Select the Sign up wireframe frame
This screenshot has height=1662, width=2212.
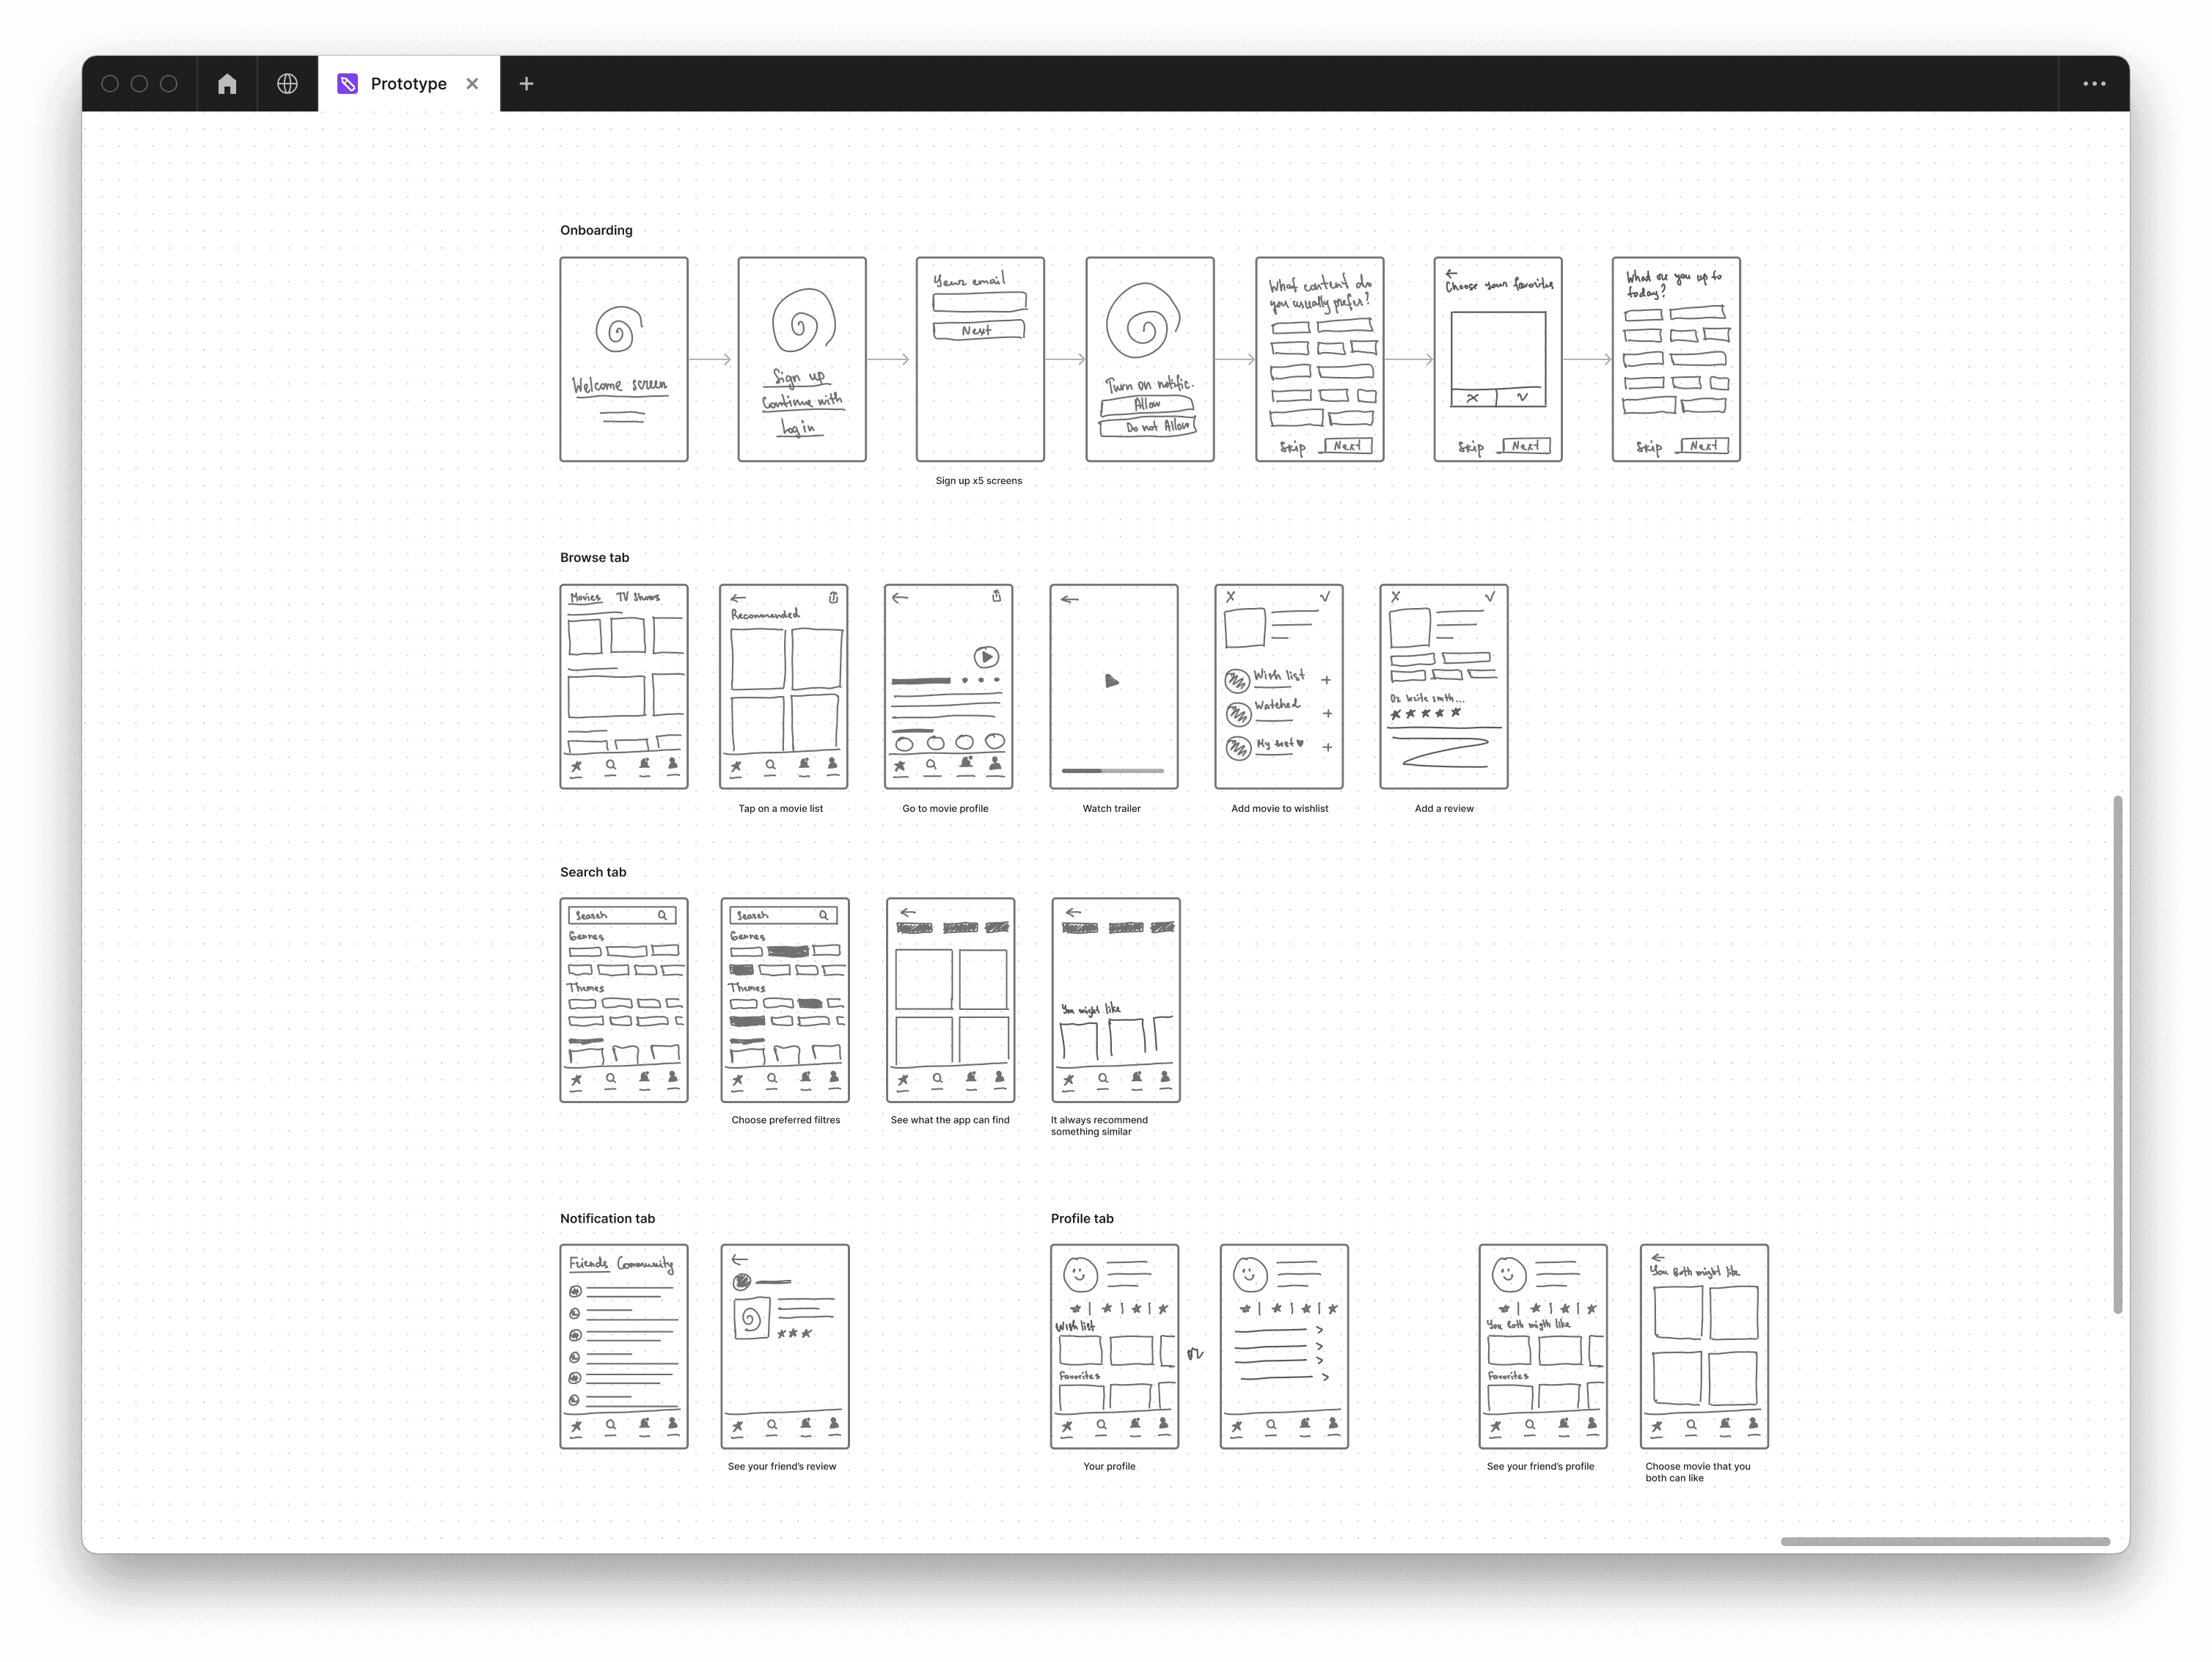click(801, 359)
